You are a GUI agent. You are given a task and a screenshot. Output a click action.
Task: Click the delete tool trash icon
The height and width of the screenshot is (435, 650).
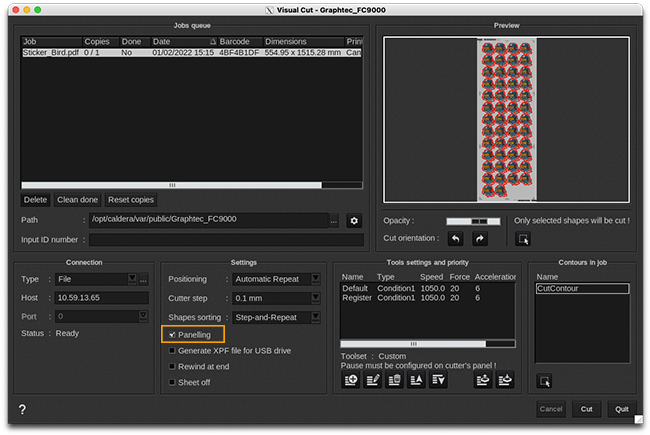(395, 380)
